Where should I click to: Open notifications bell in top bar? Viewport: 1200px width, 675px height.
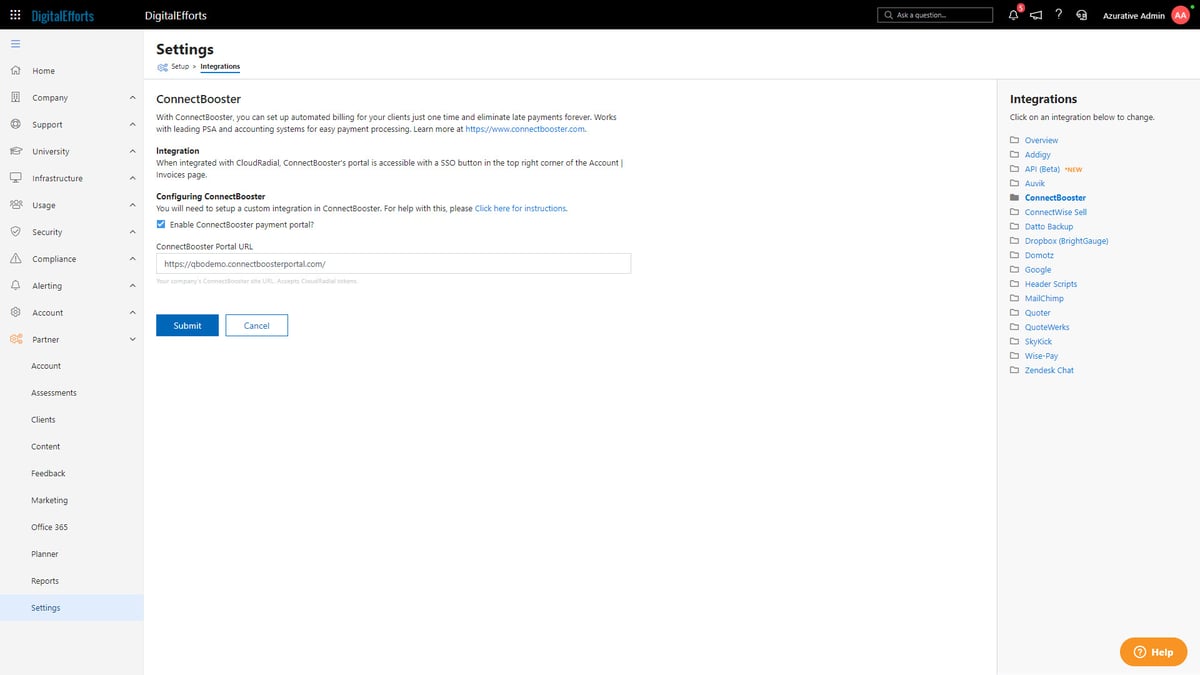pyautogui.click(x=1014, y=15)
